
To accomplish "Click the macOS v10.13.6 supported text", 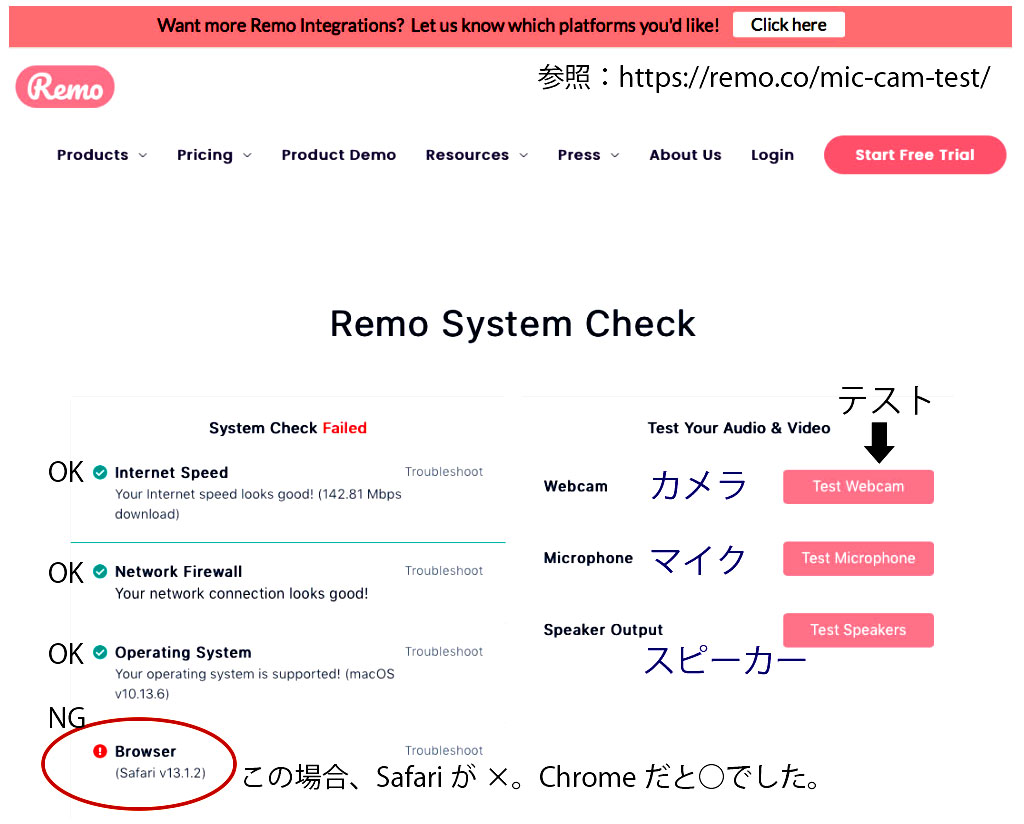I will point(255,684).
